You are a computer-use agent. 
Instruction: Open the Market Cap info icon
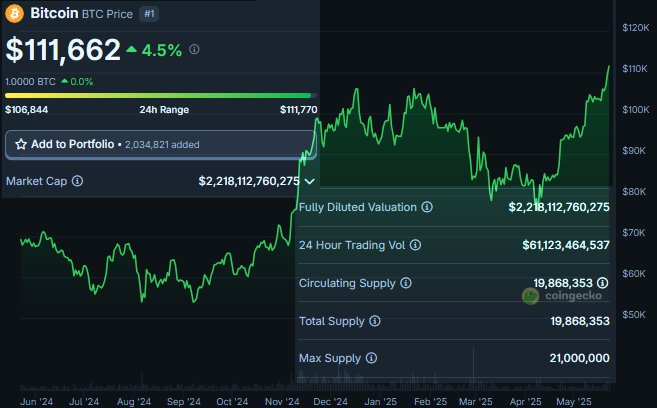pyautogui.click(x=77, y=181)
